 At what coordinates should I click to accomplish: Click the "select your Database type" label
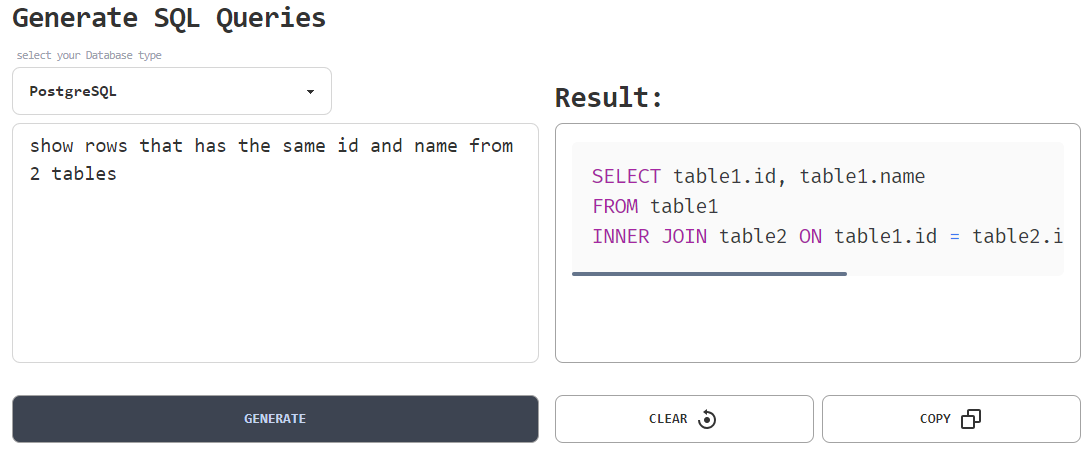click(x=89, y=56)
